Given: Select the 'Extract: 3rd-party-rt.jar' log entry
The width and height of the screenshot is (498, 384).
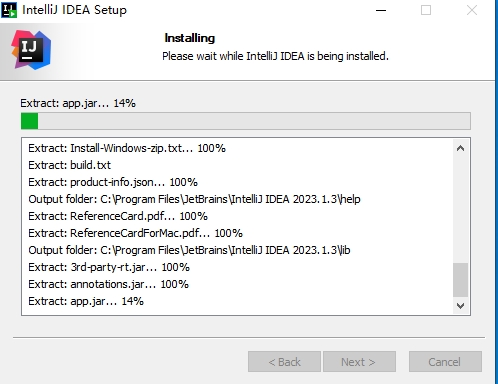Looking at the screenshot, I should (109, 267).
